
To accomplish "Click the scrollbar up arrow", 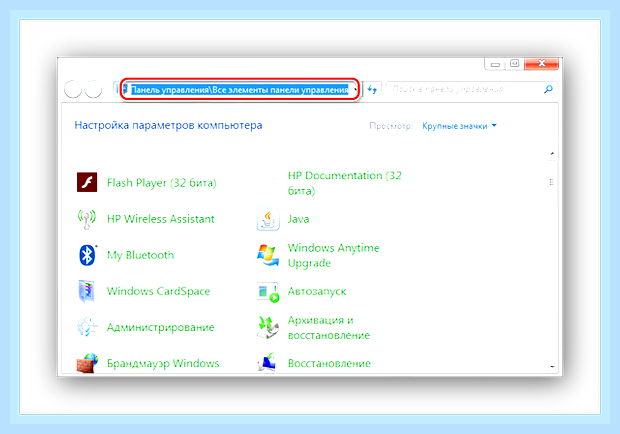I will [x=552, y=153].
